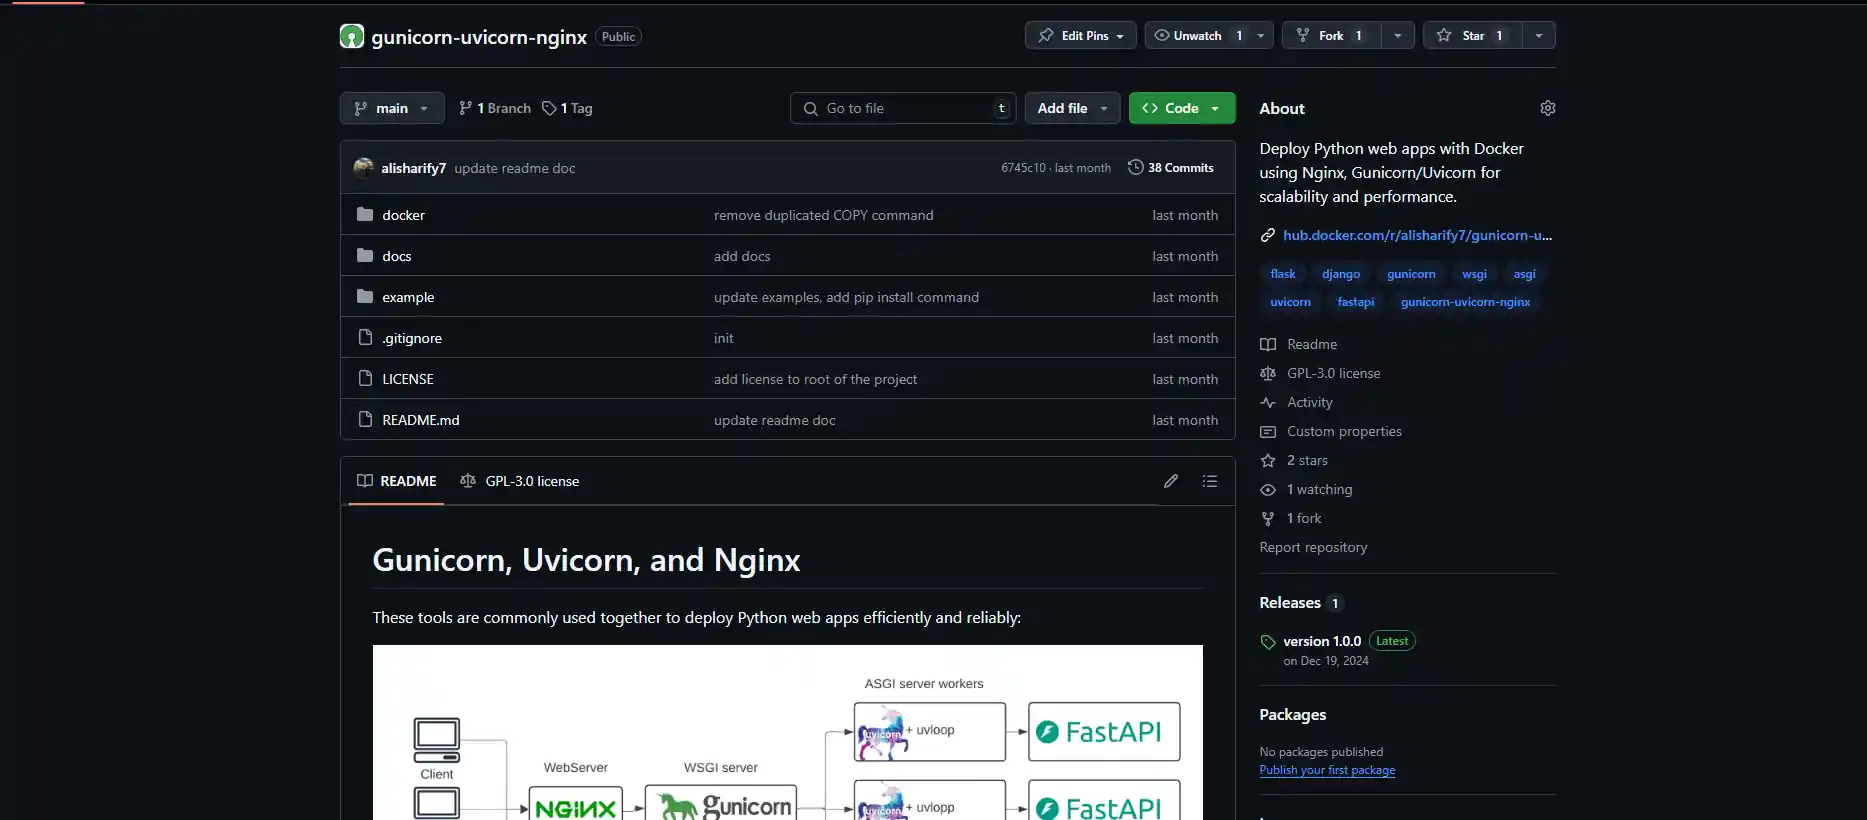Image resolution: width=1867 pixels, height=820 pixels.
Task: Click the 1 Branch icon link
Action: pos(465,108)
